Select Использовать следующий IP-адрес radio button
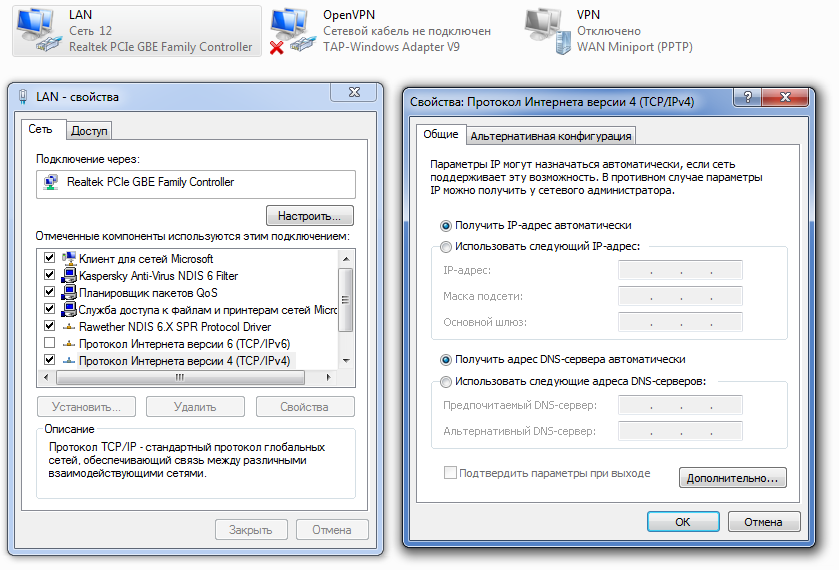Image resolution: width=839 pixels, height=570 pixels. [445, 247]
